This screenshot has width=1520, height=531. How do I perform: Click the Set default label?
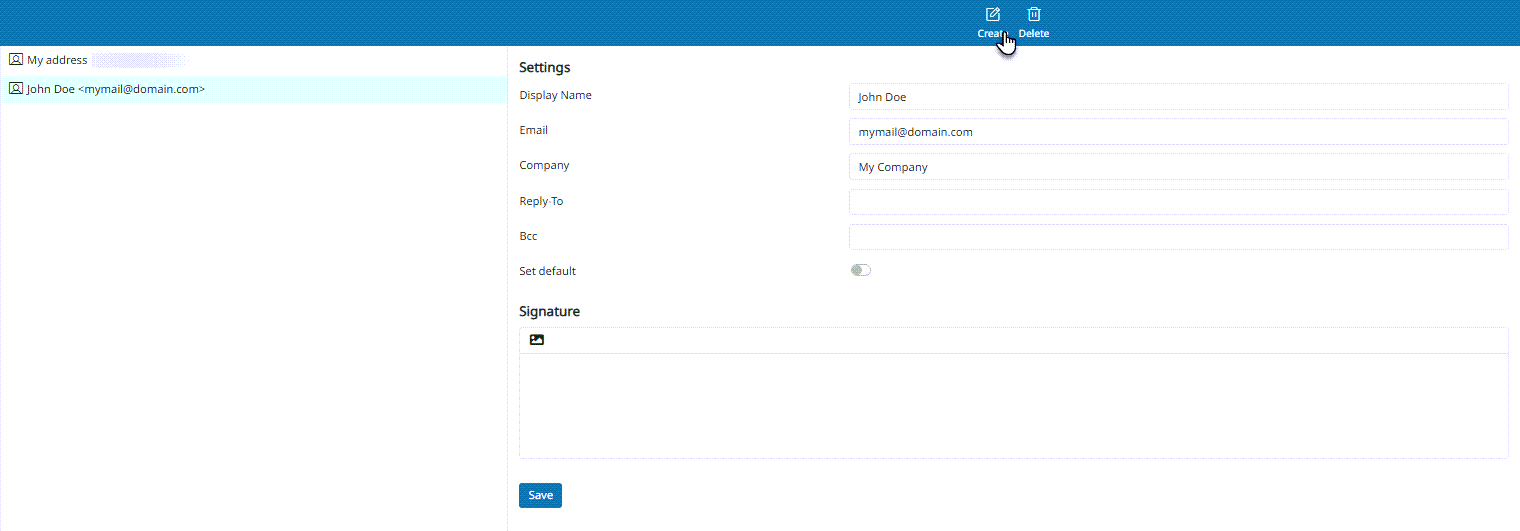coord(547,271)
